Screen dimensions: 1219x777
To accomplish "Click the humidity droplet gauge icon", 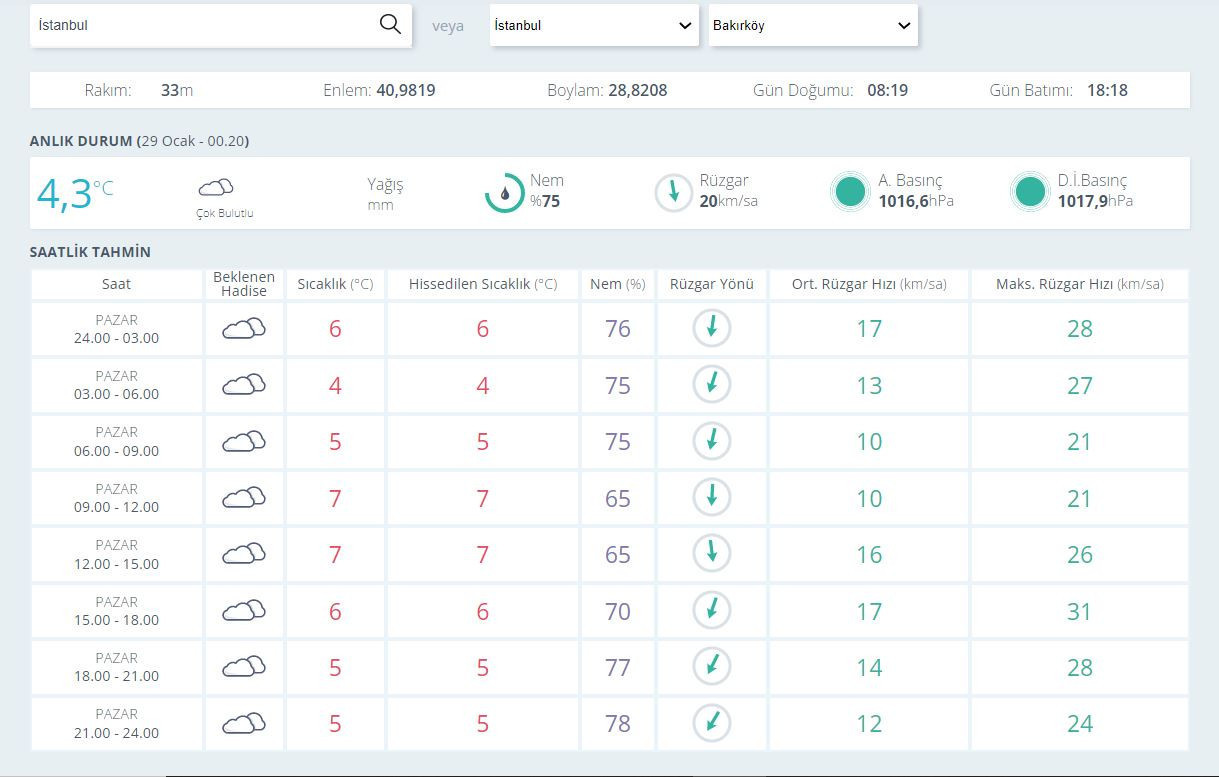I will (505, 193).
